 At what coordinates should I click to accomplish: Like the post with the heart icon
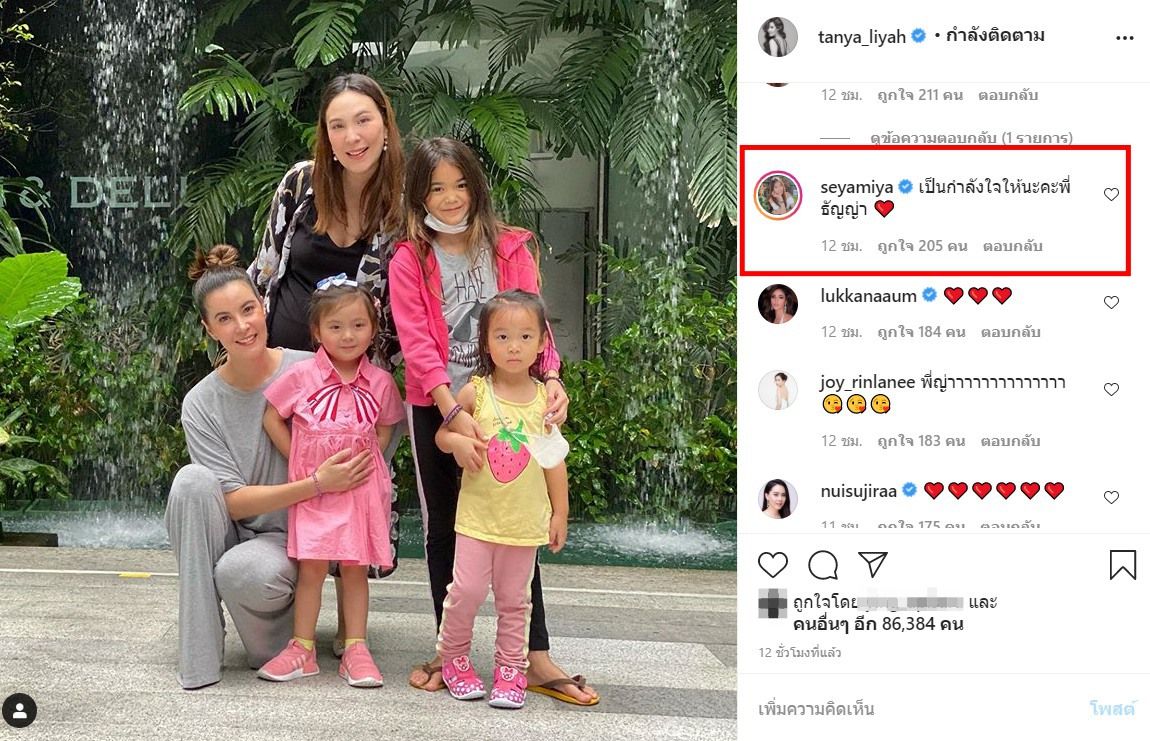click(772, 565)
